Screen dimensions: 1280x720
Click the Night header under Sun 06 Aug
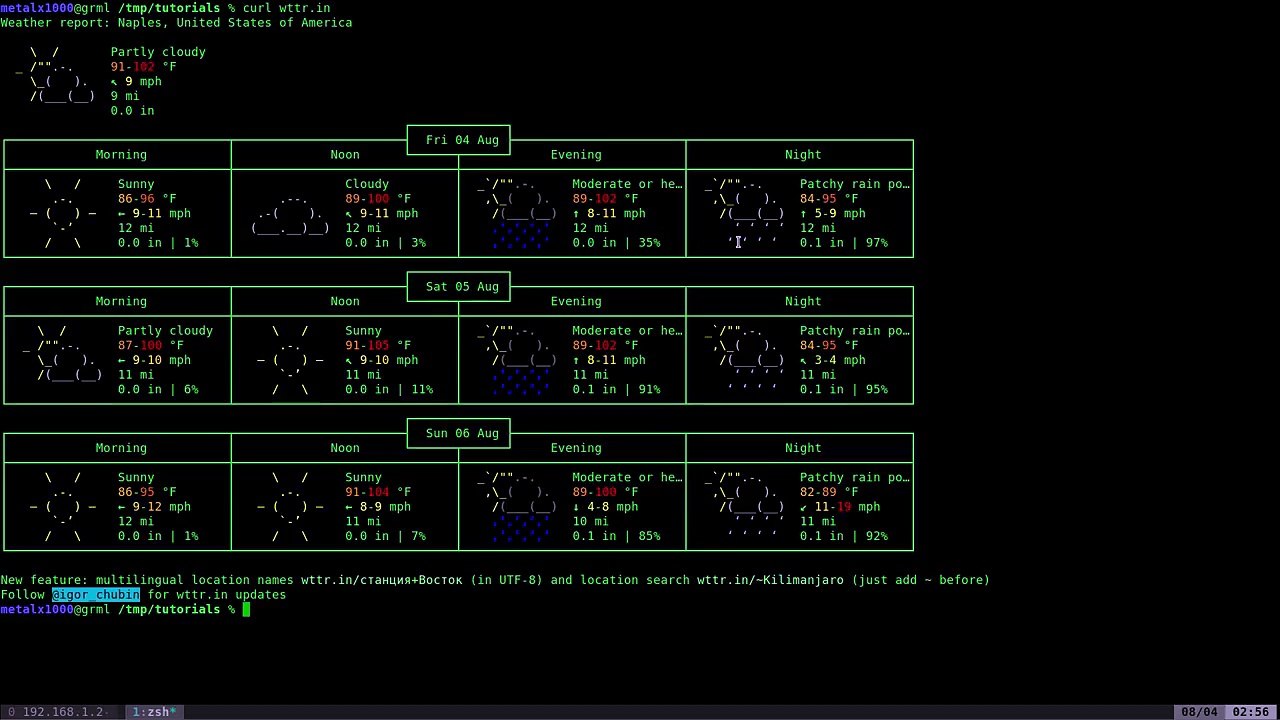803,448
